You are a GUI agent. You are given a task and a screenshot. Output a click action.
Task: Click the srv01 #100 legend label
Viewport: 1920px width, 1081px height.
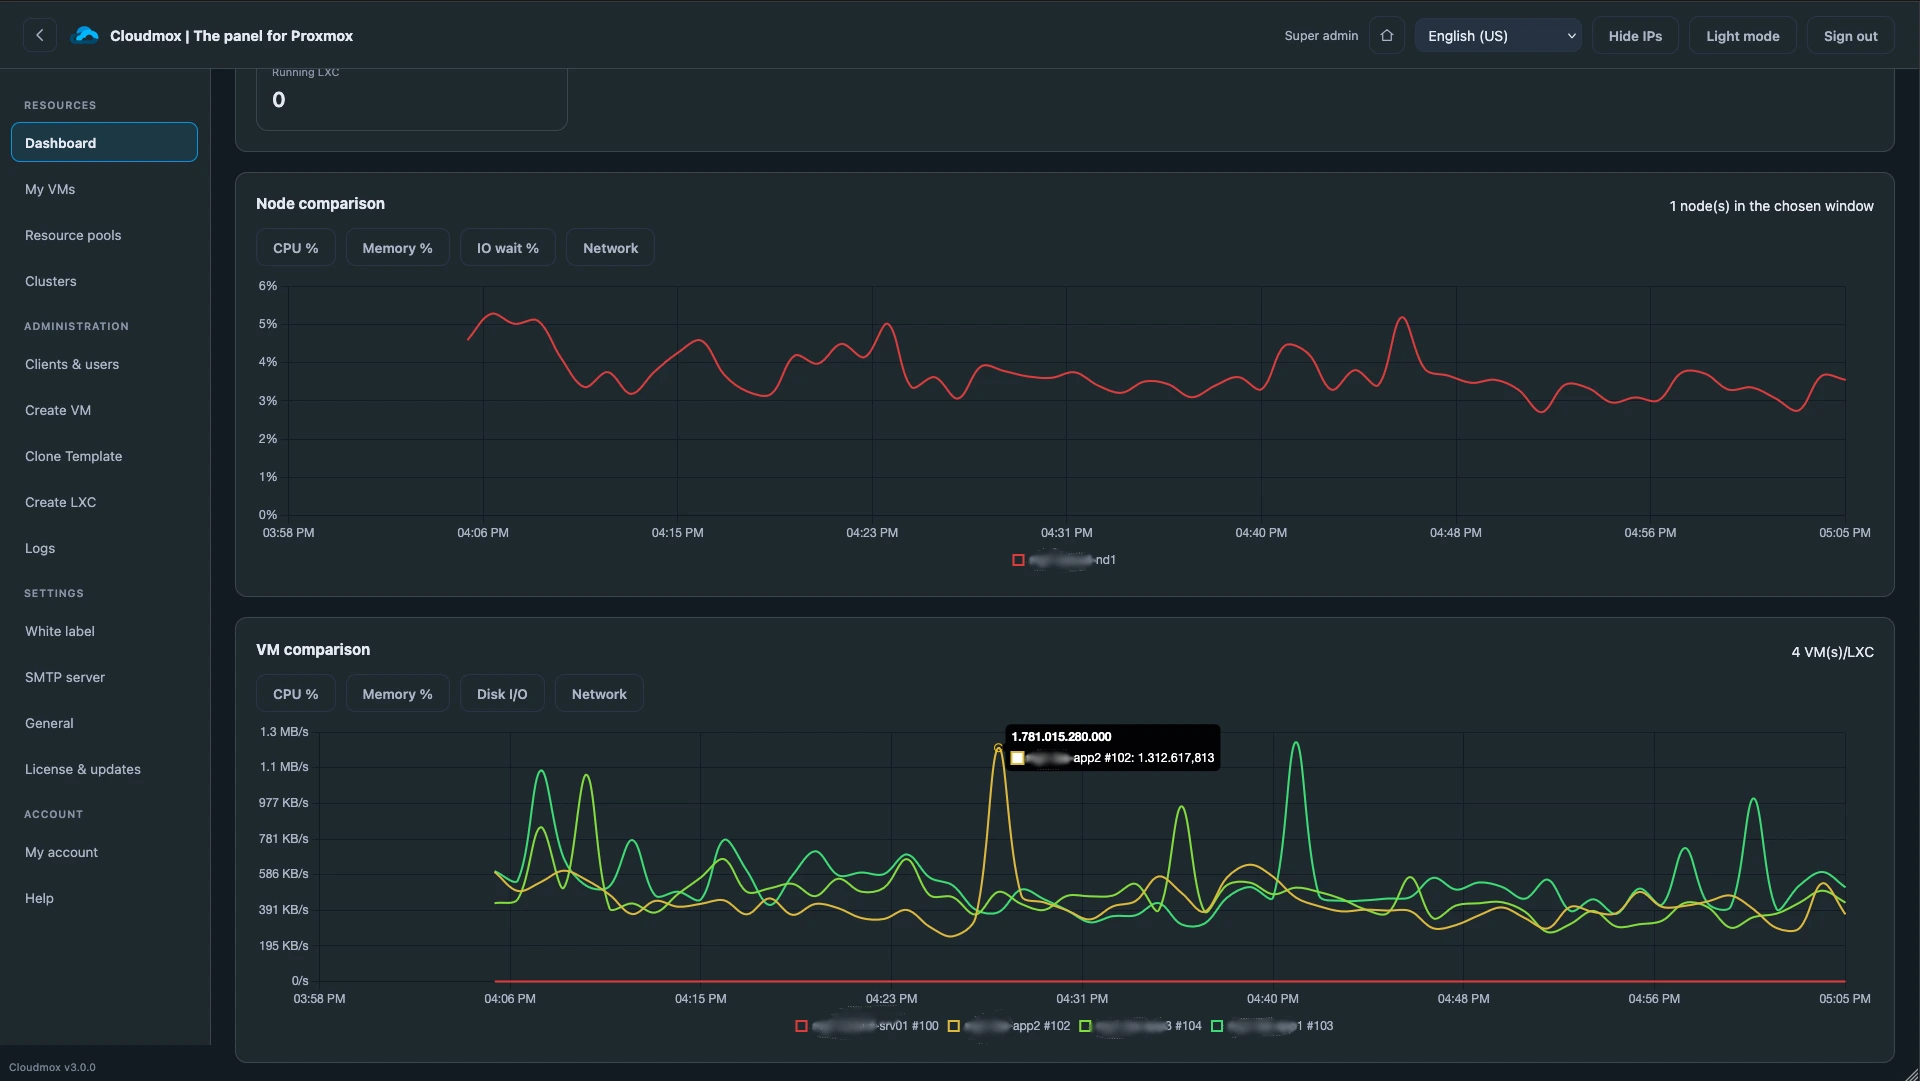click(x=875, y=1026)
